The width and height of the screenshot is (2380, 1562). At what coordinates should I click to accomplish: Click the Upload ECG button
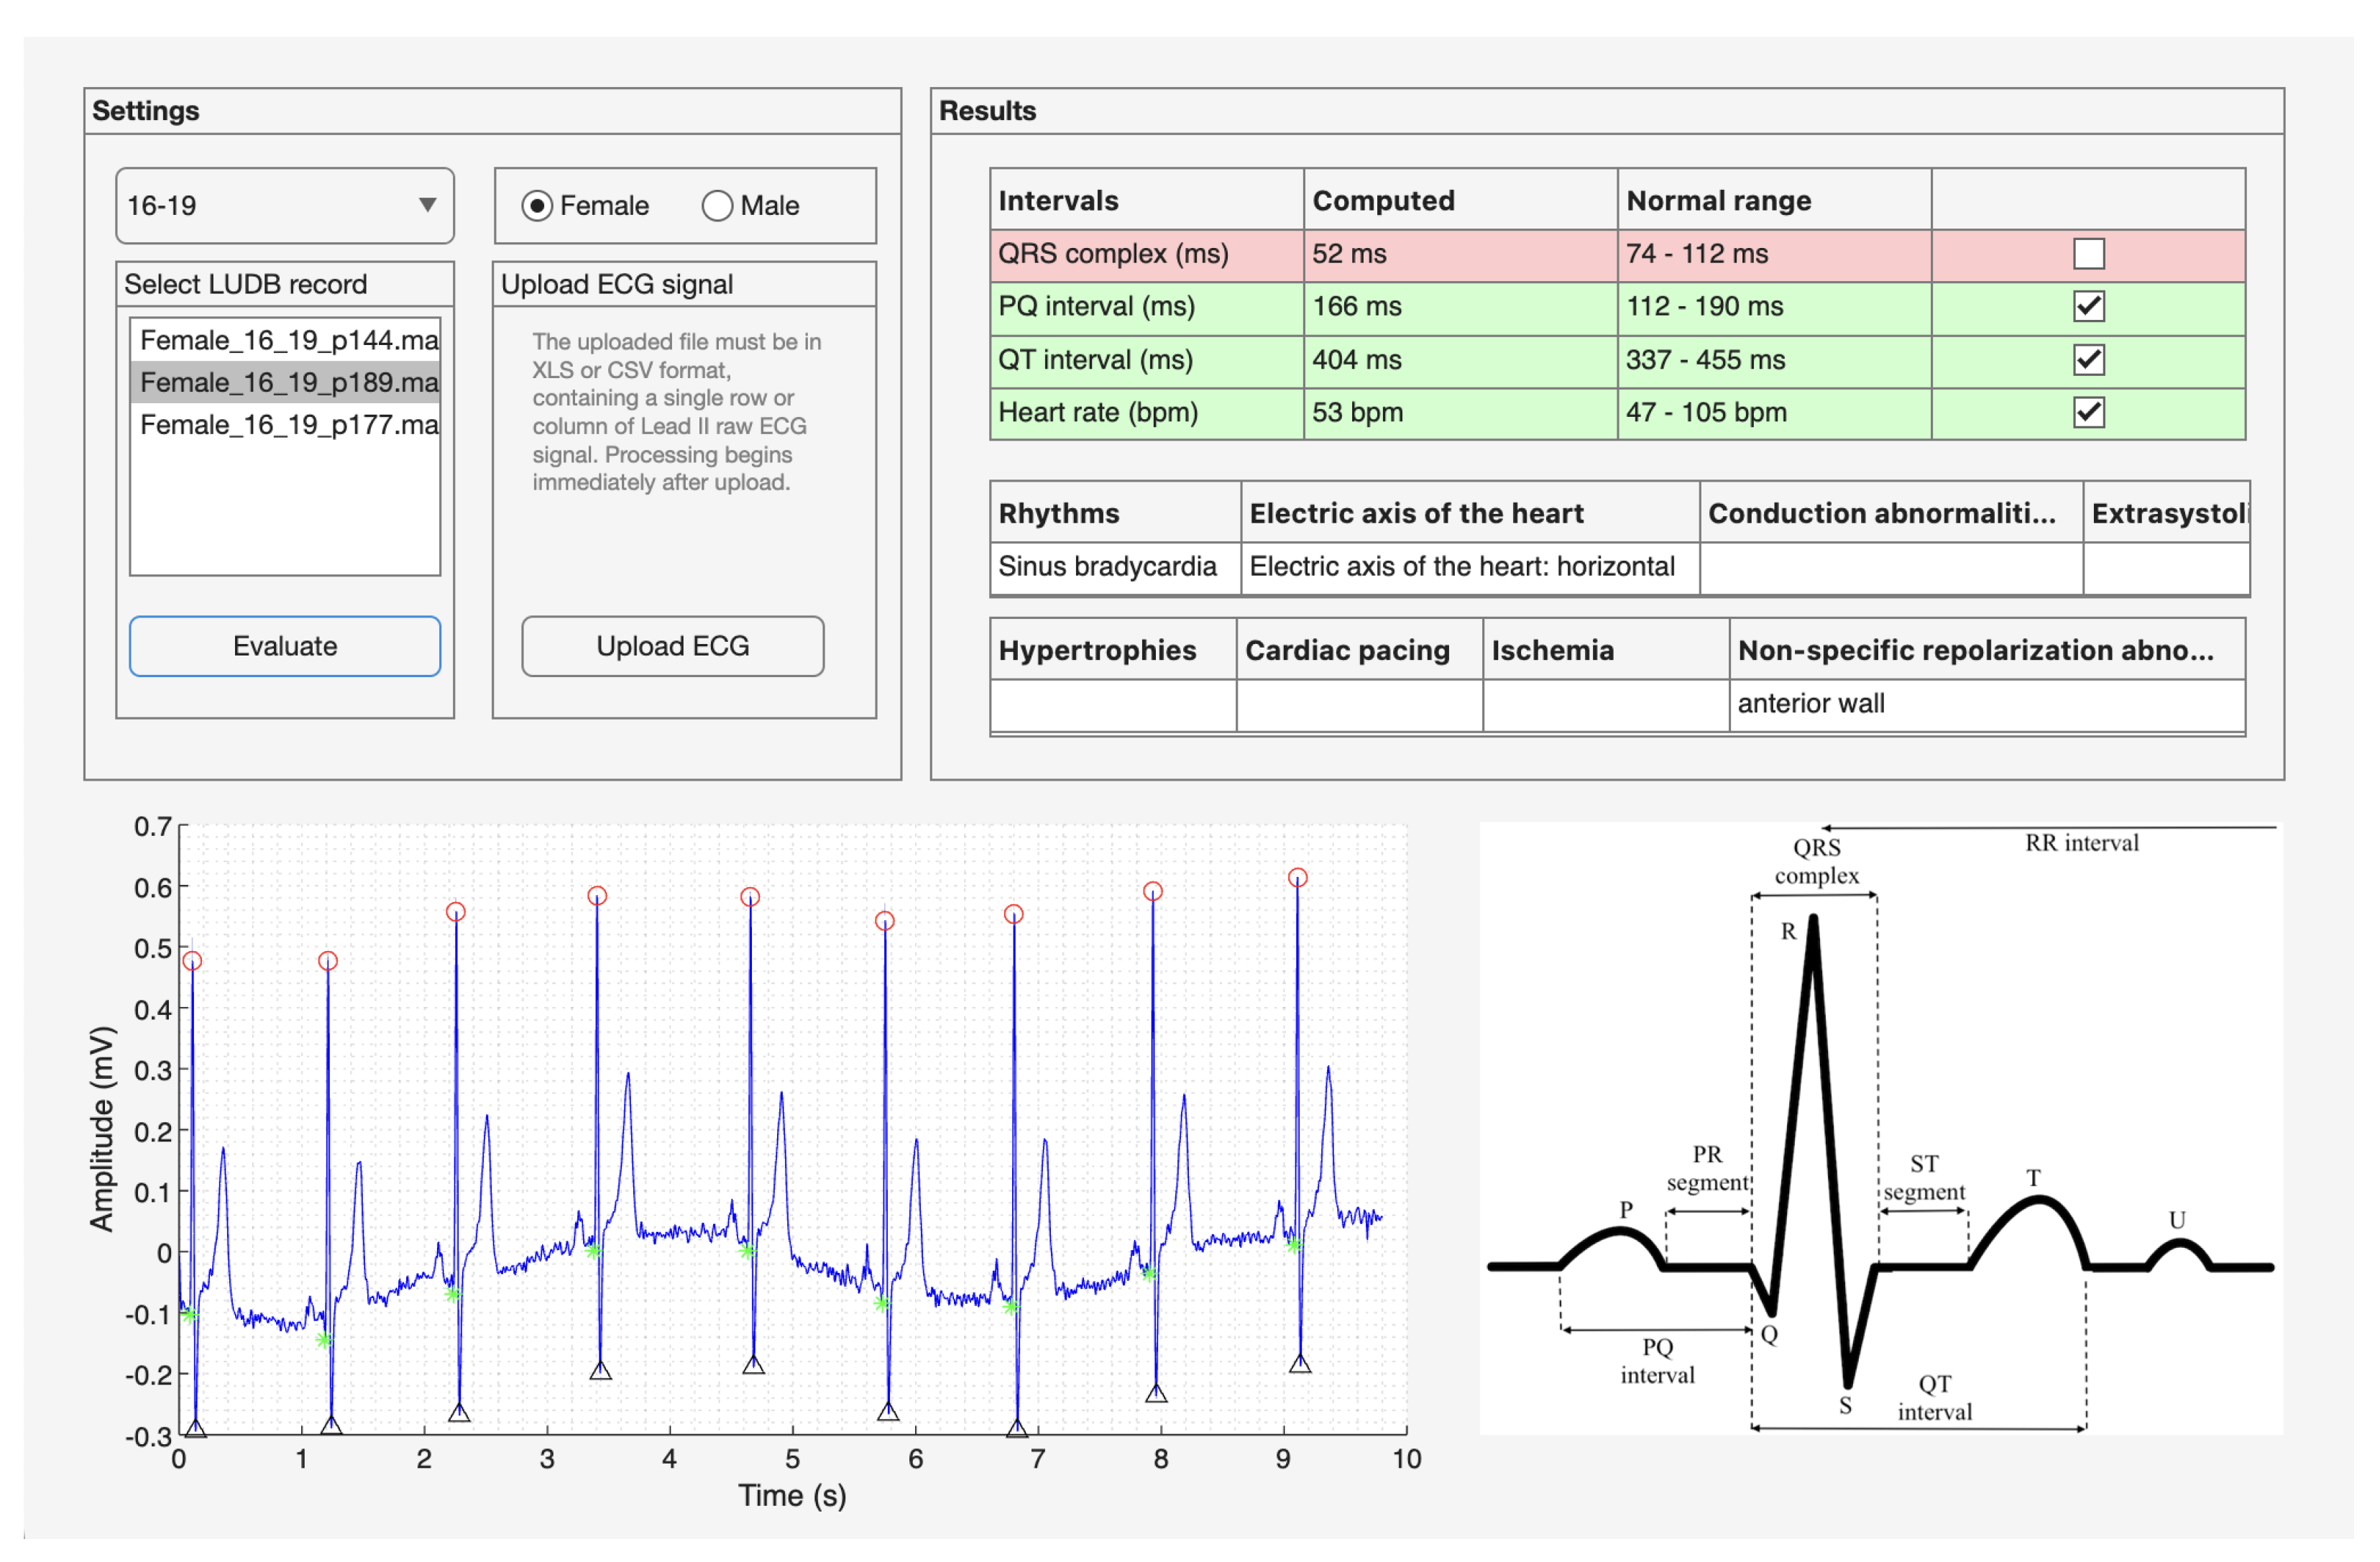pos(673,647)
